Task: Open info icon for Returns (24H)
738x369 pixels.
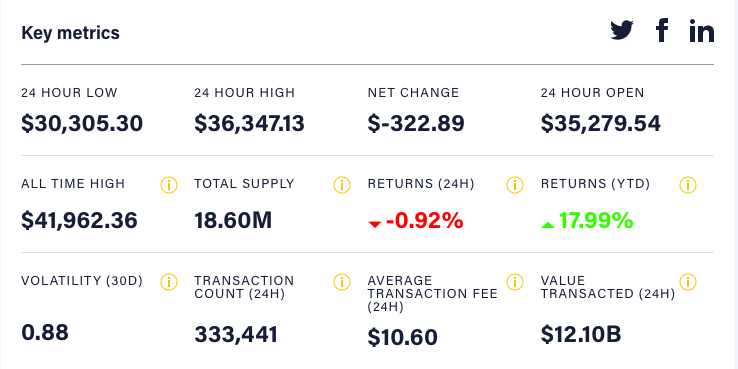Action: 515,185
